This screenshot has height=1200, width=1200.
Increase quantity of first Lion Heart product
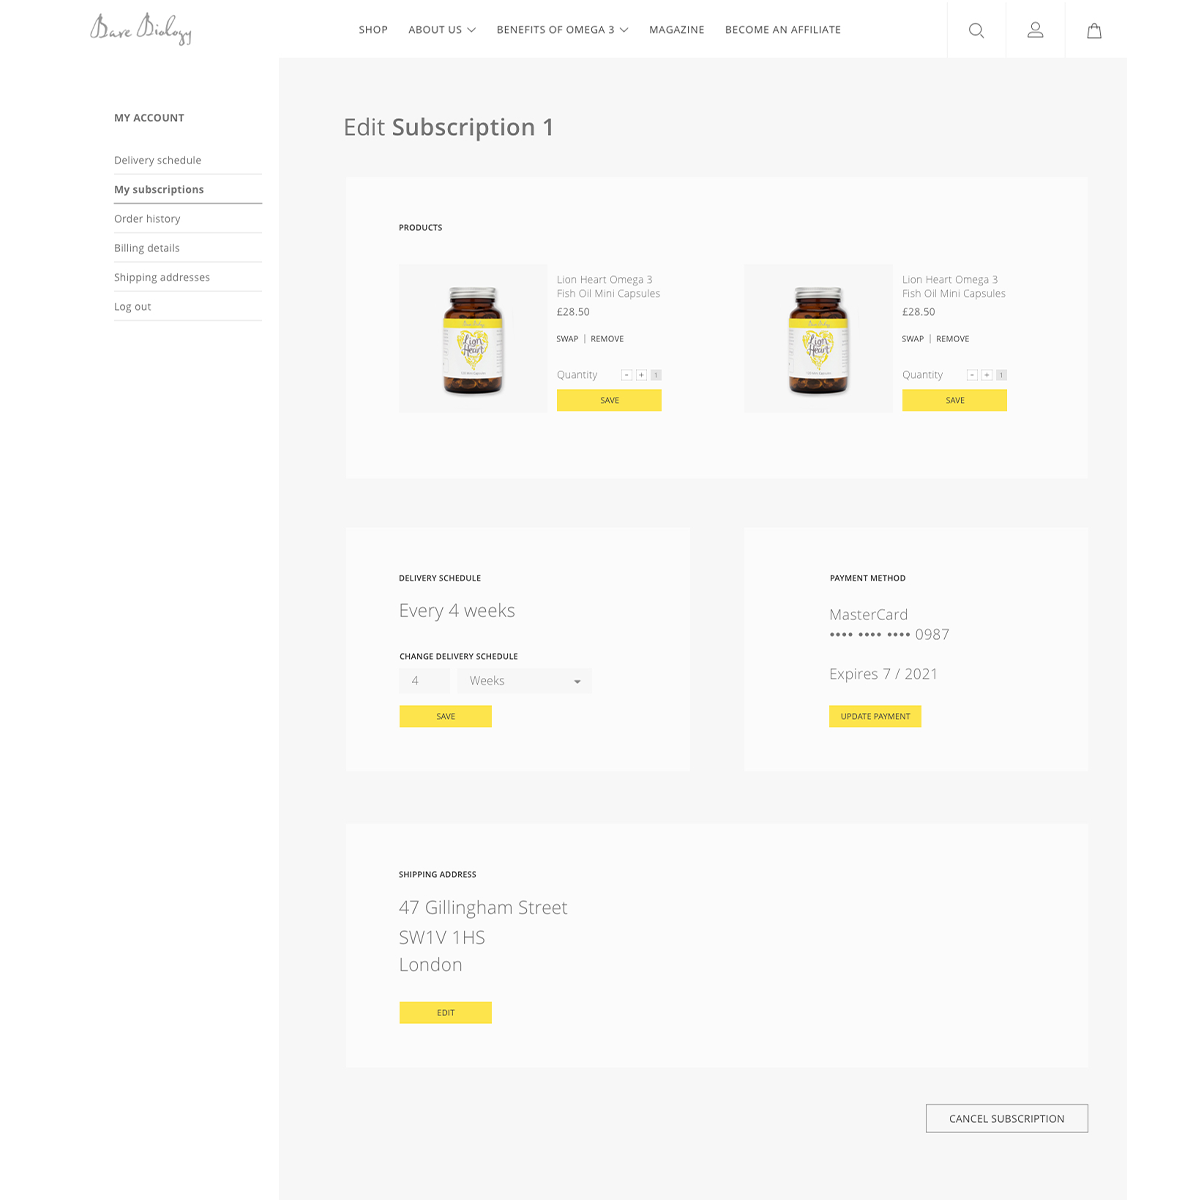pyautogui.click(x=641, y=375)
